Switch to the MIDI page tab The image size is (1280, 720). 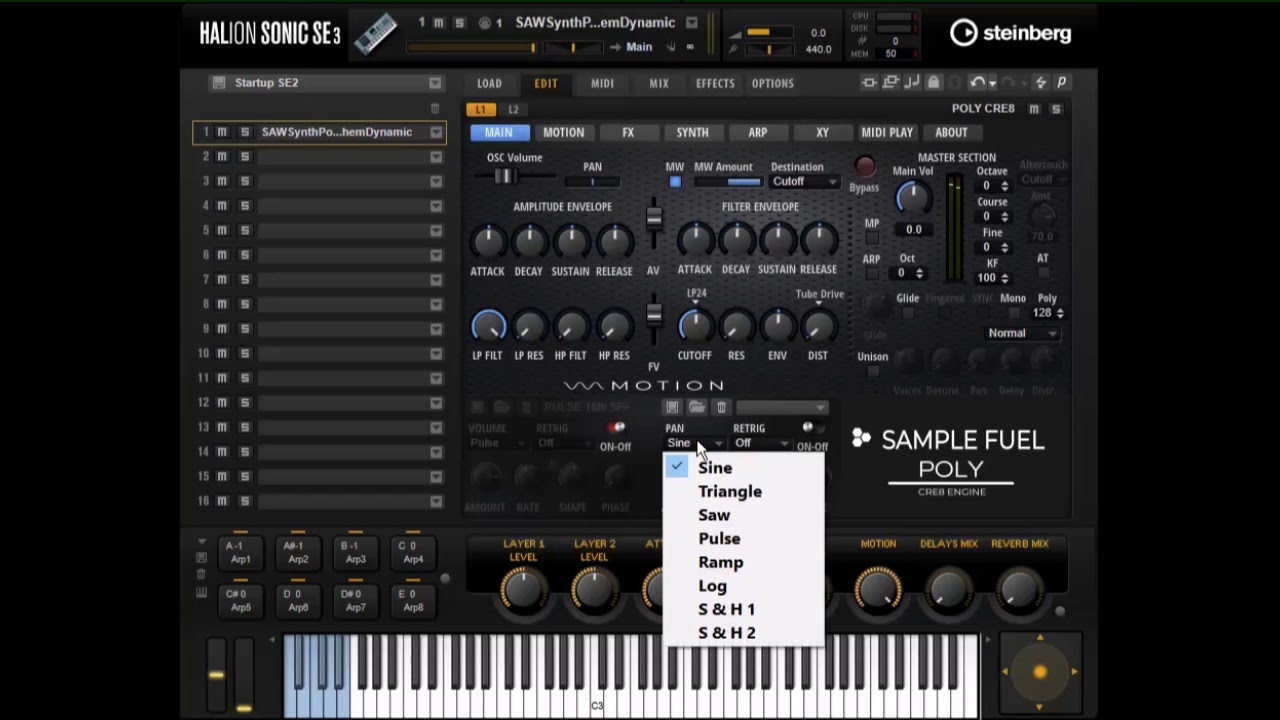point(602,83)
